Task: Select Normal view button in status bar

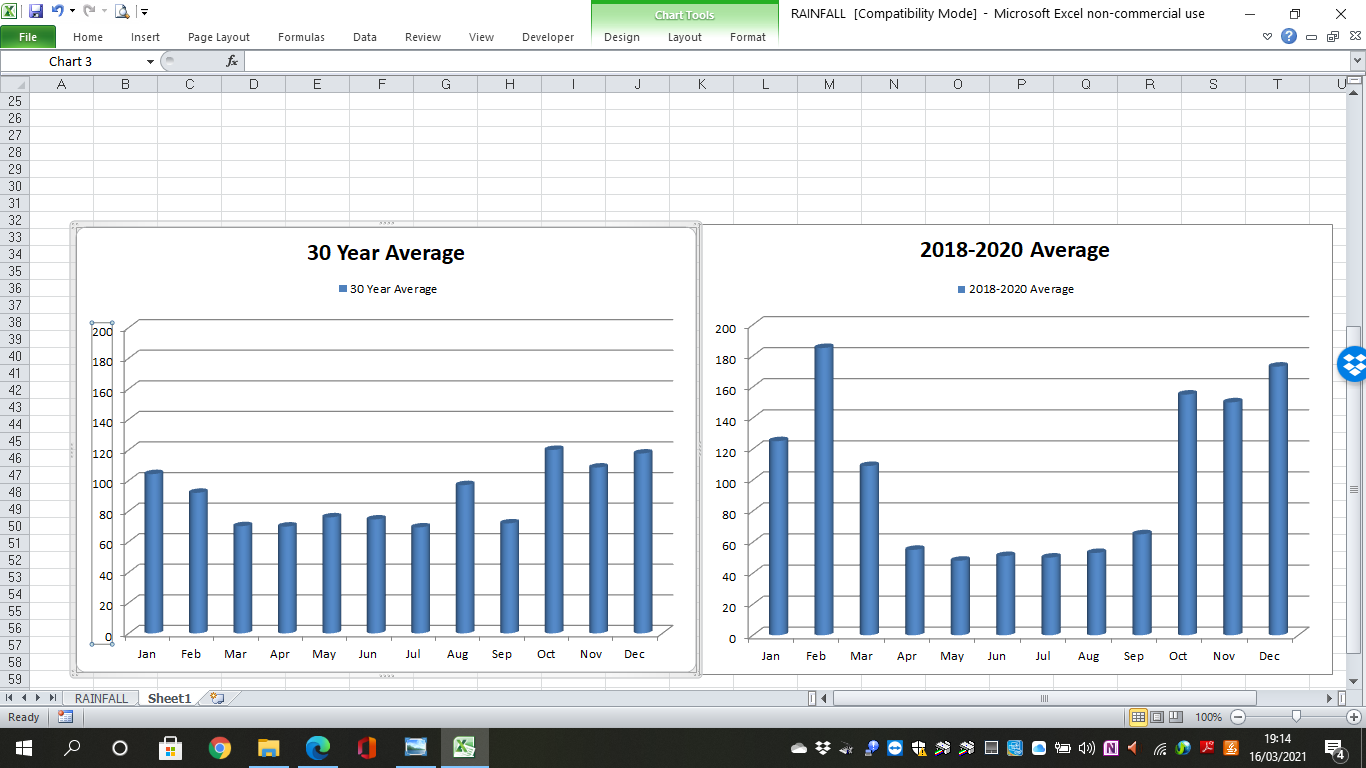Action: [1138, 717]
